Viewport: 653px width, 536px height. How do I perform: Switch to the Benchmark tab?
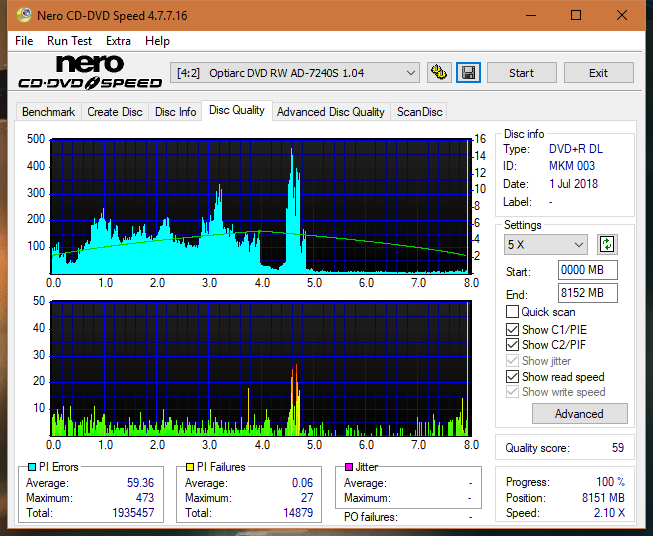tap(48, 112)
